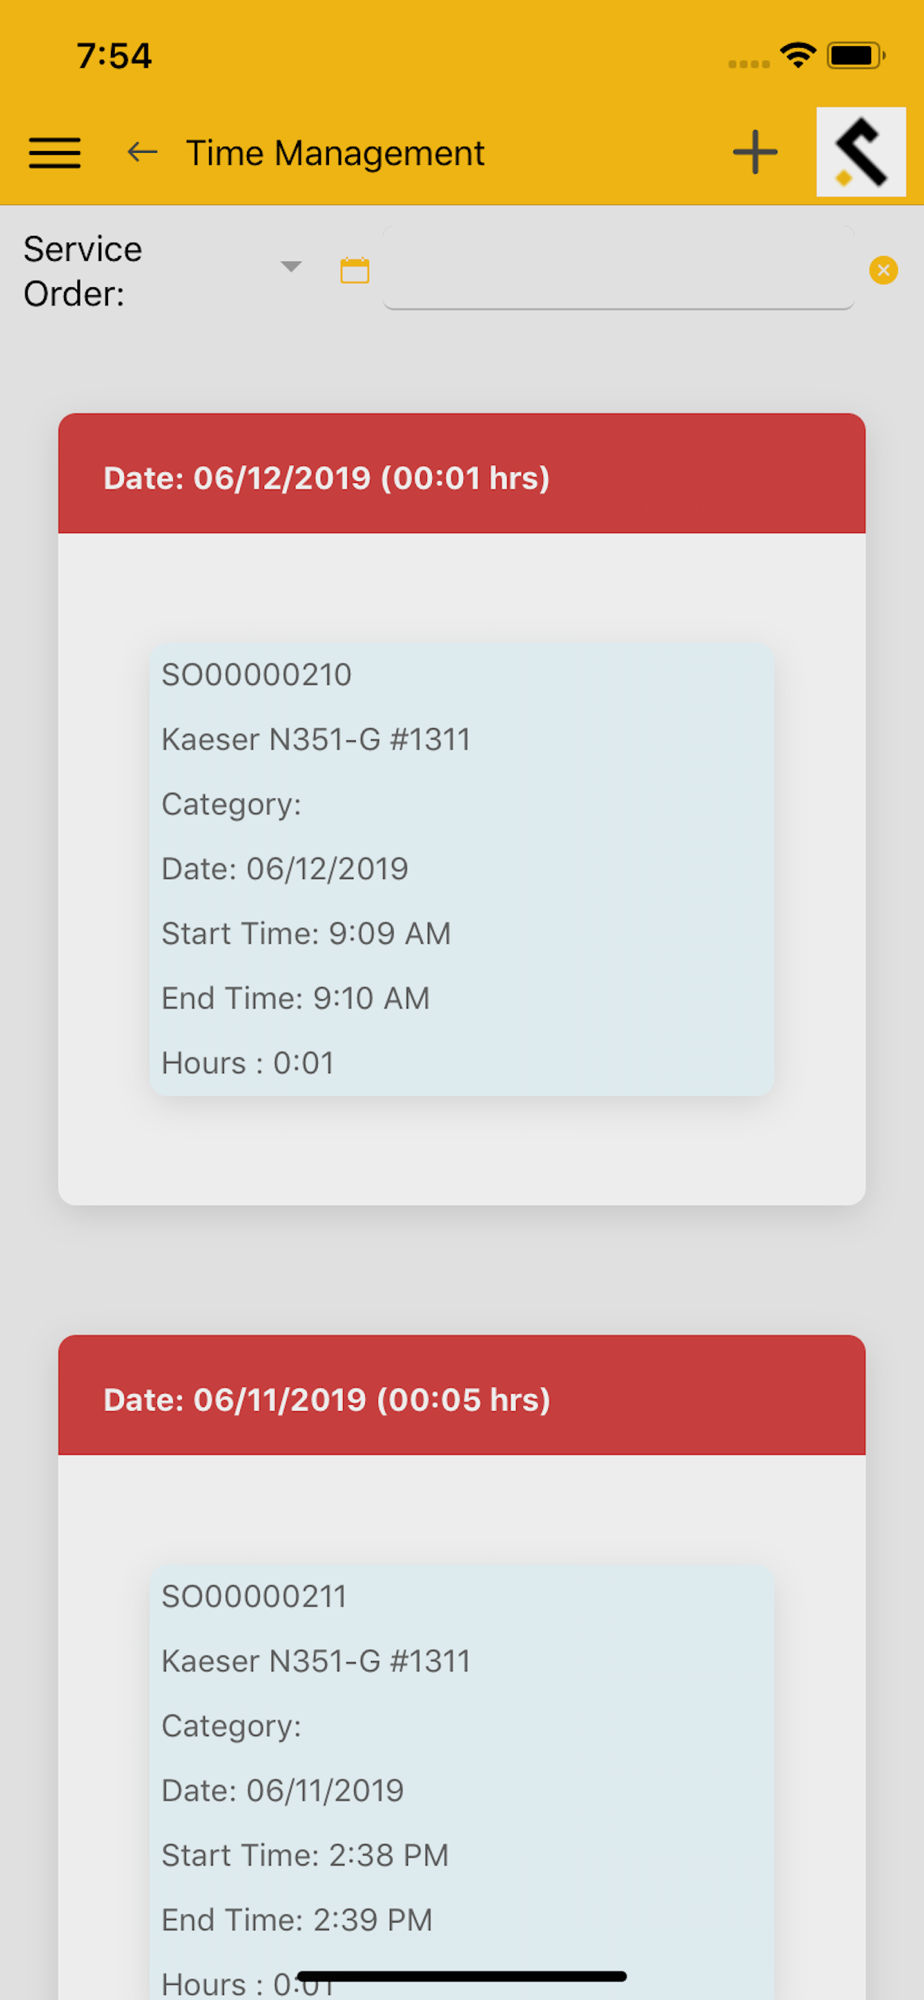The width and height of the screenshot is (924, 2000).
Task: Open the SO00000211 time entry
Action: coord(462,1760)
